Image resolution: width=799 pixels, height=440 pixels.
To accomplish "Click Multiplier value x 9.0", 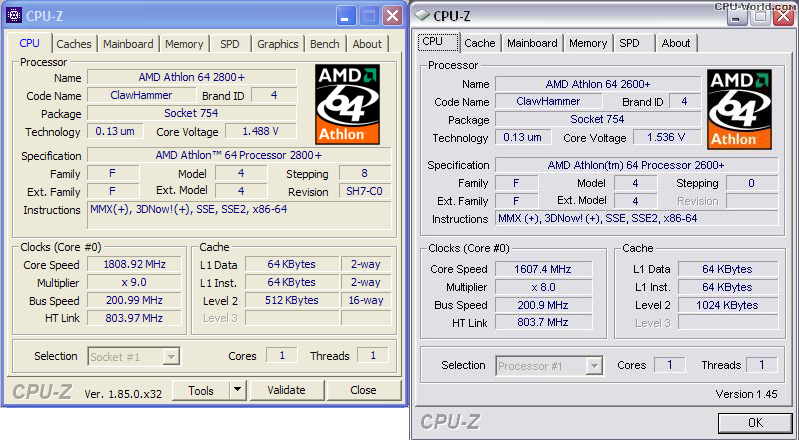I will click(x=135, y=282).
